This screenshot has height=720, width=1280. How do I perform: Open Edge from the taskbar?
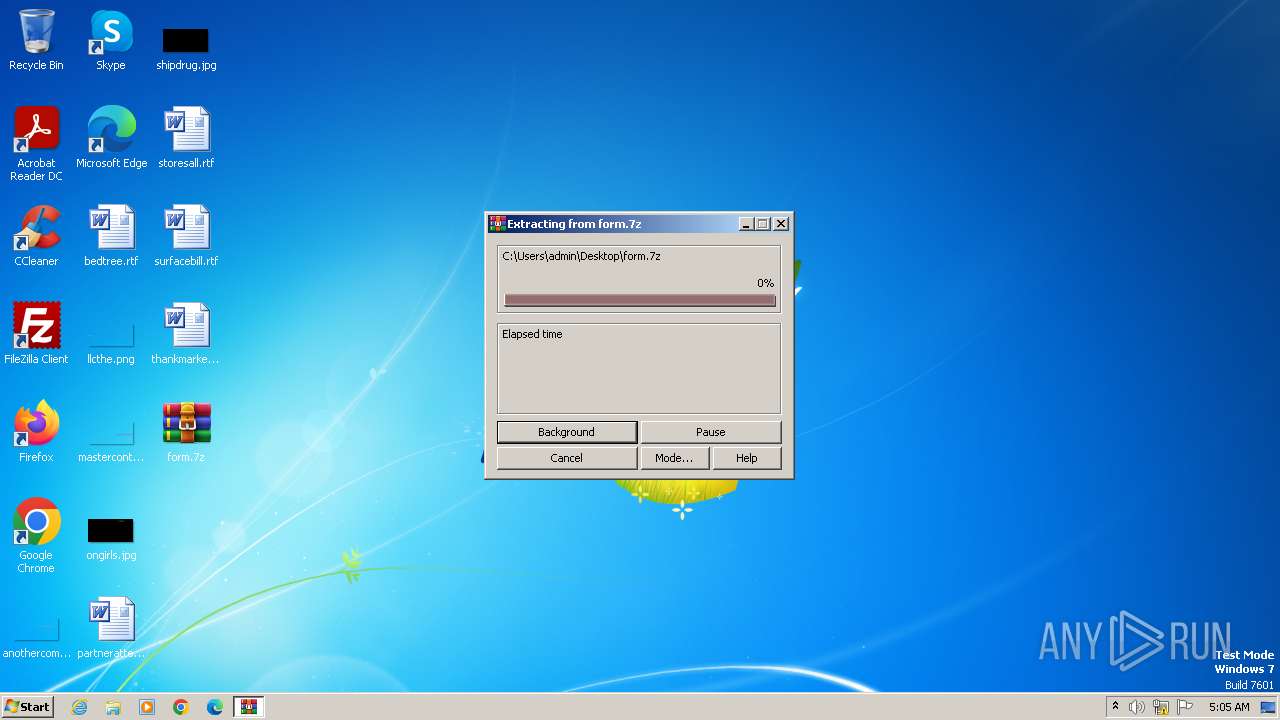215,707
